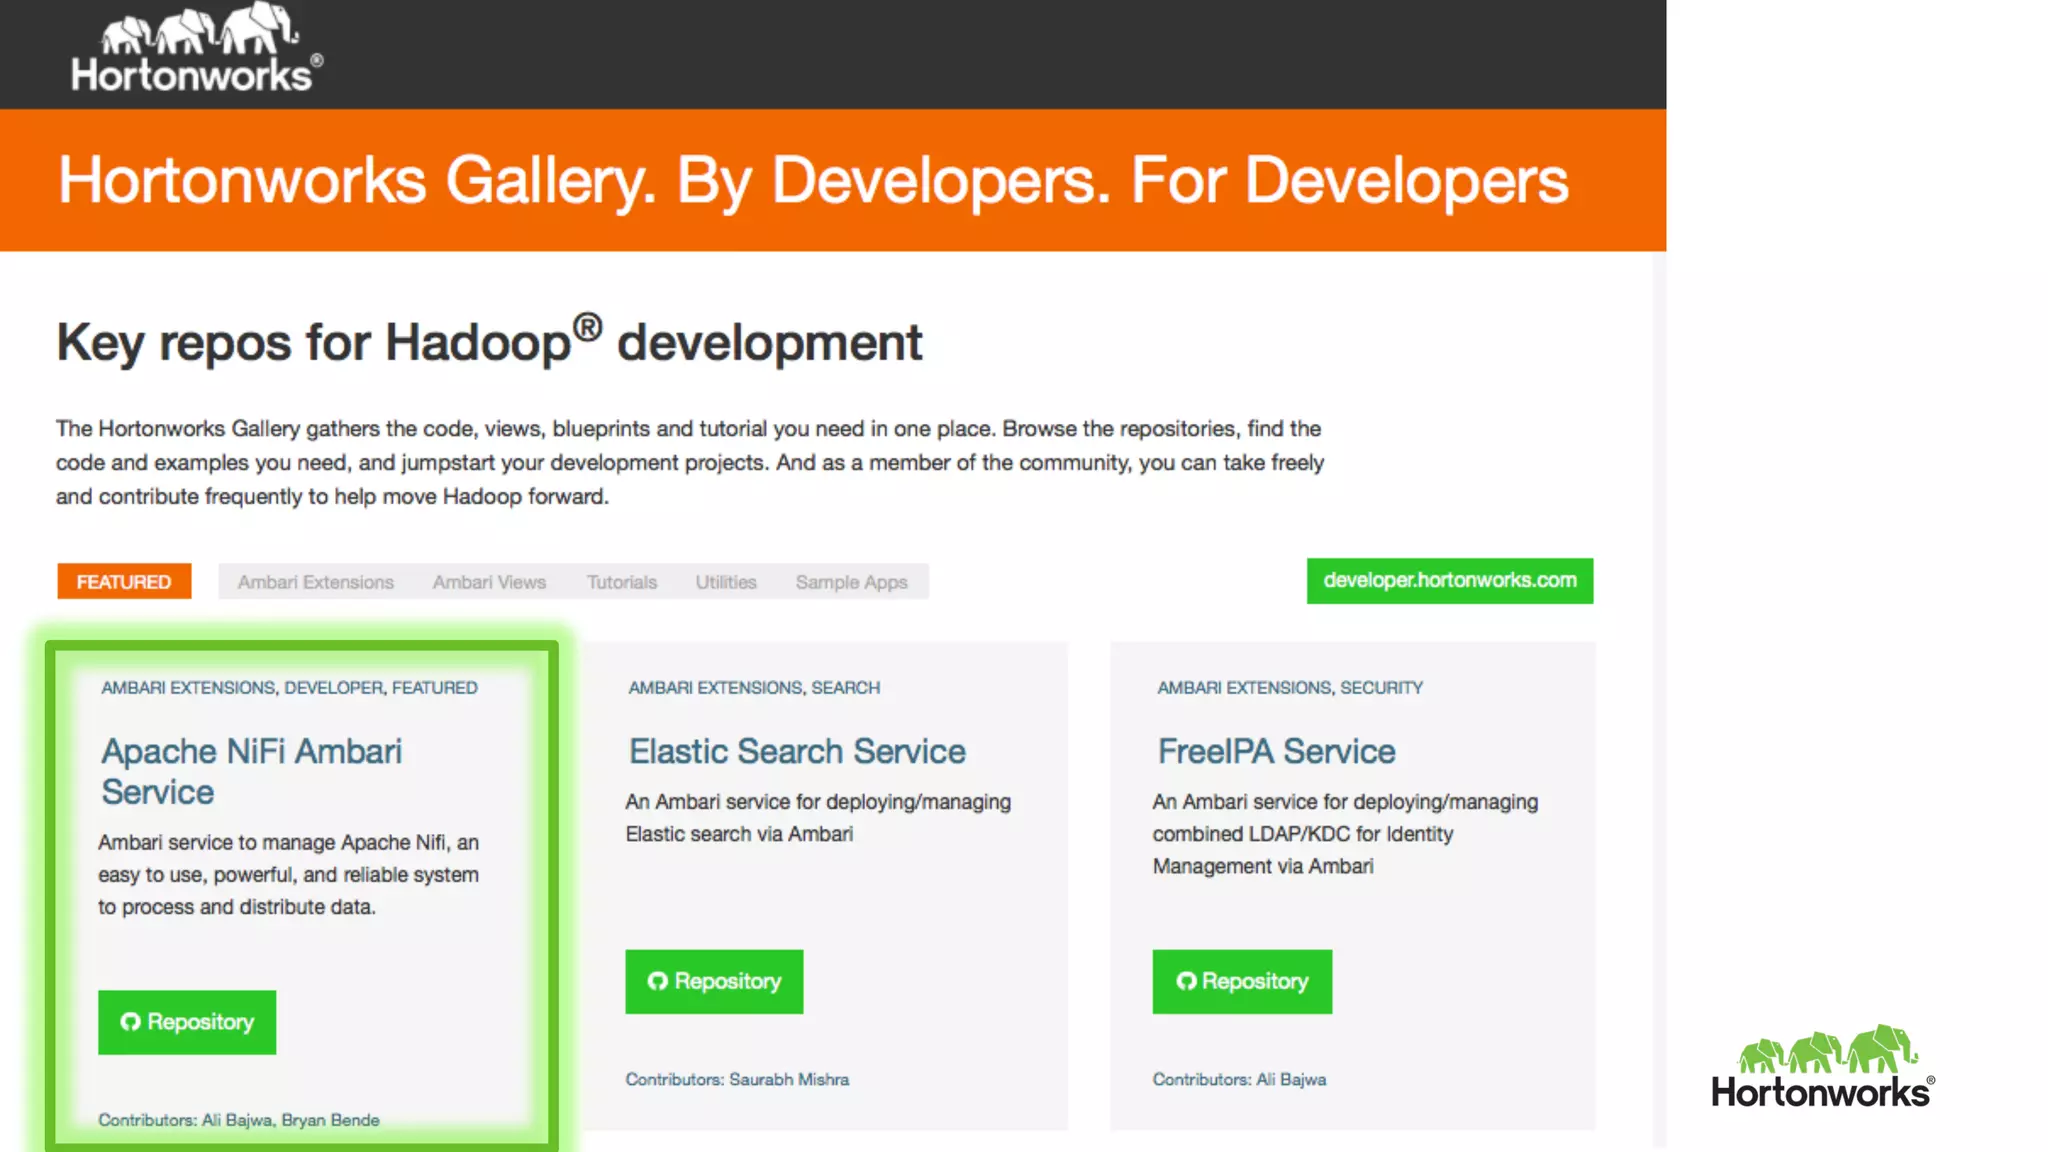Screen dimensions: 2048x1152
Task: Click the FreeIPA card description text
Action: [1345, 834]
